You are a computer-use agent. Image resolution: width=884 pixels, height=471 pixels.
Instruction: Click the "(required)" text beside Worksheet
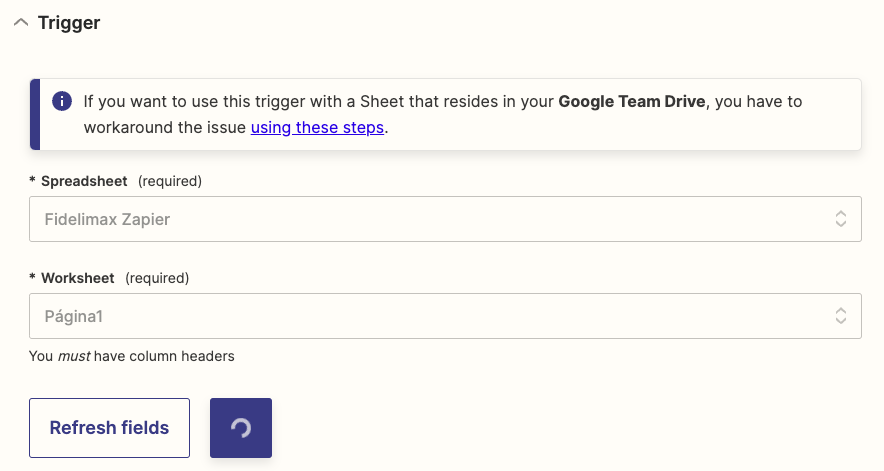[157, 278]
